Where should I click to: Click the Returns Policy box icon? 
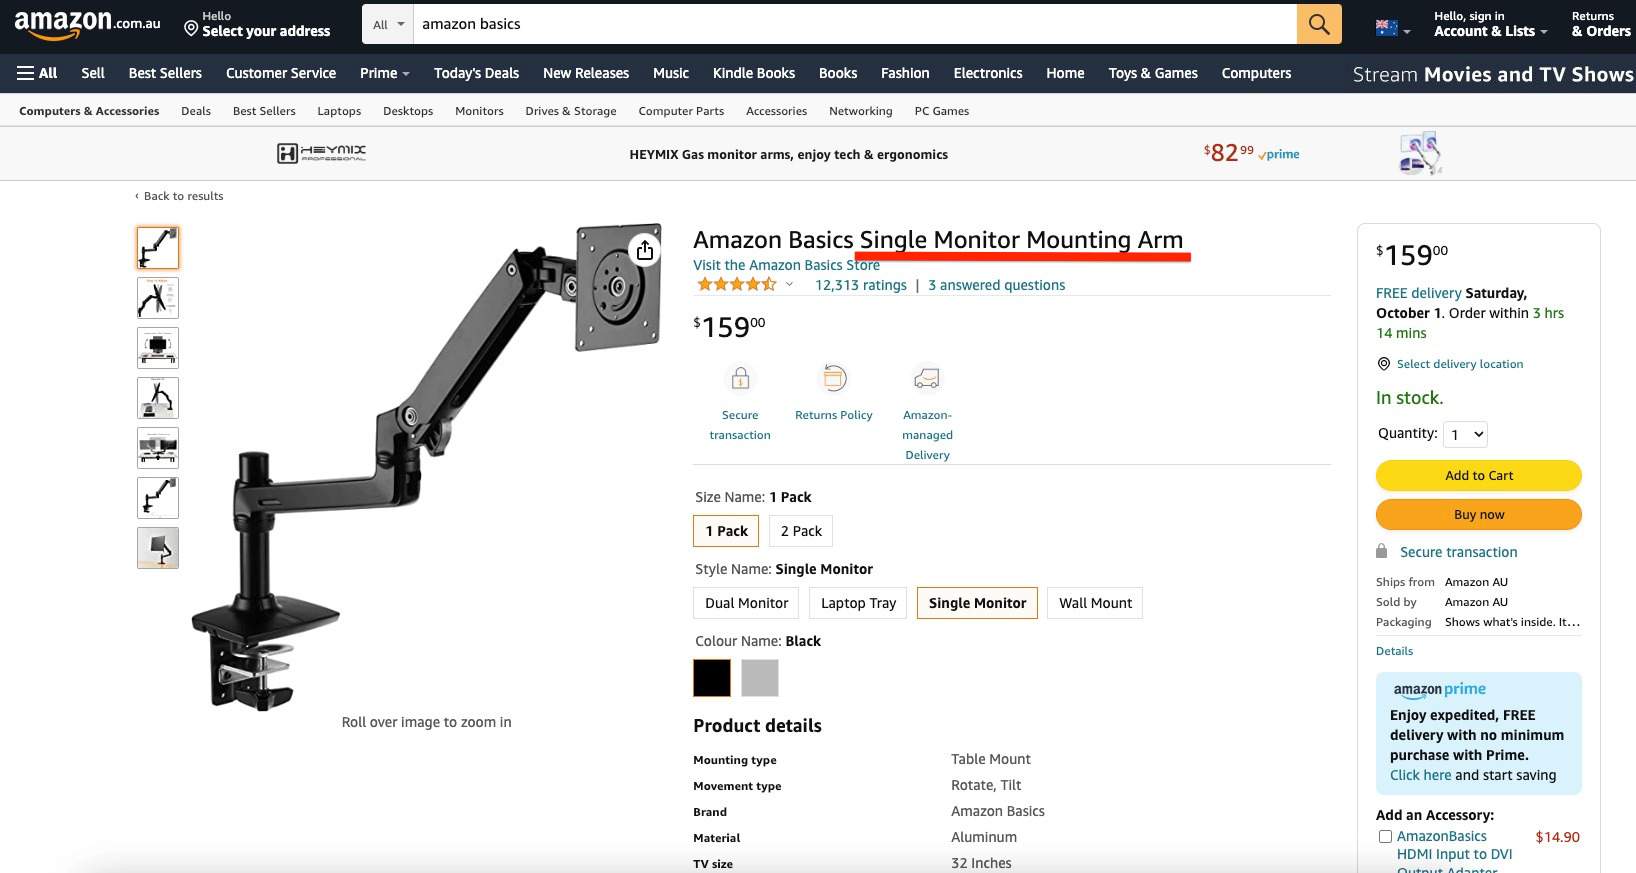(x=834, y=378)
